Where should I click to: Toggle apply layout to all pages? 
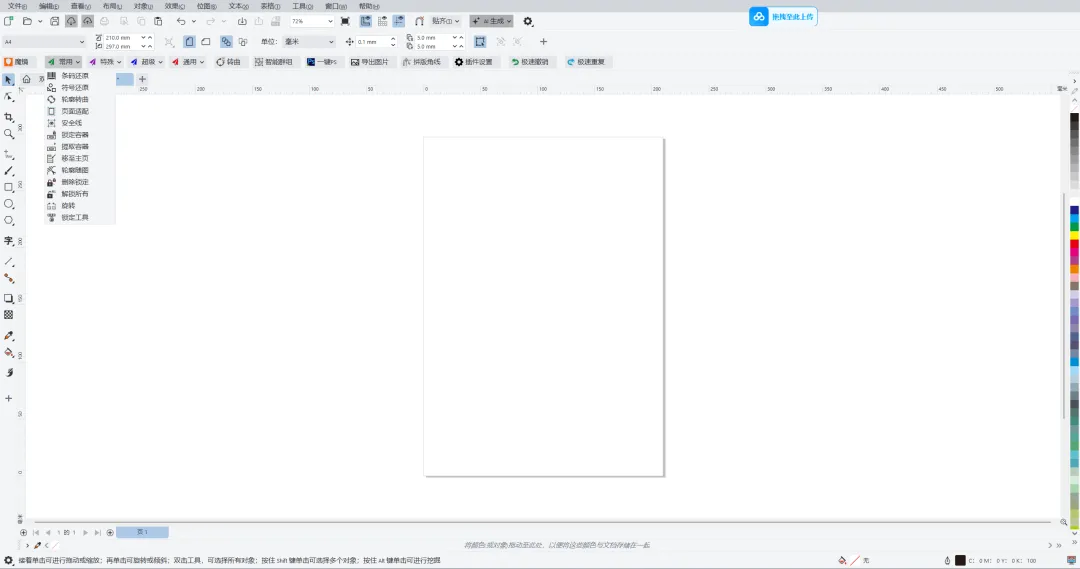coord(226,42)
